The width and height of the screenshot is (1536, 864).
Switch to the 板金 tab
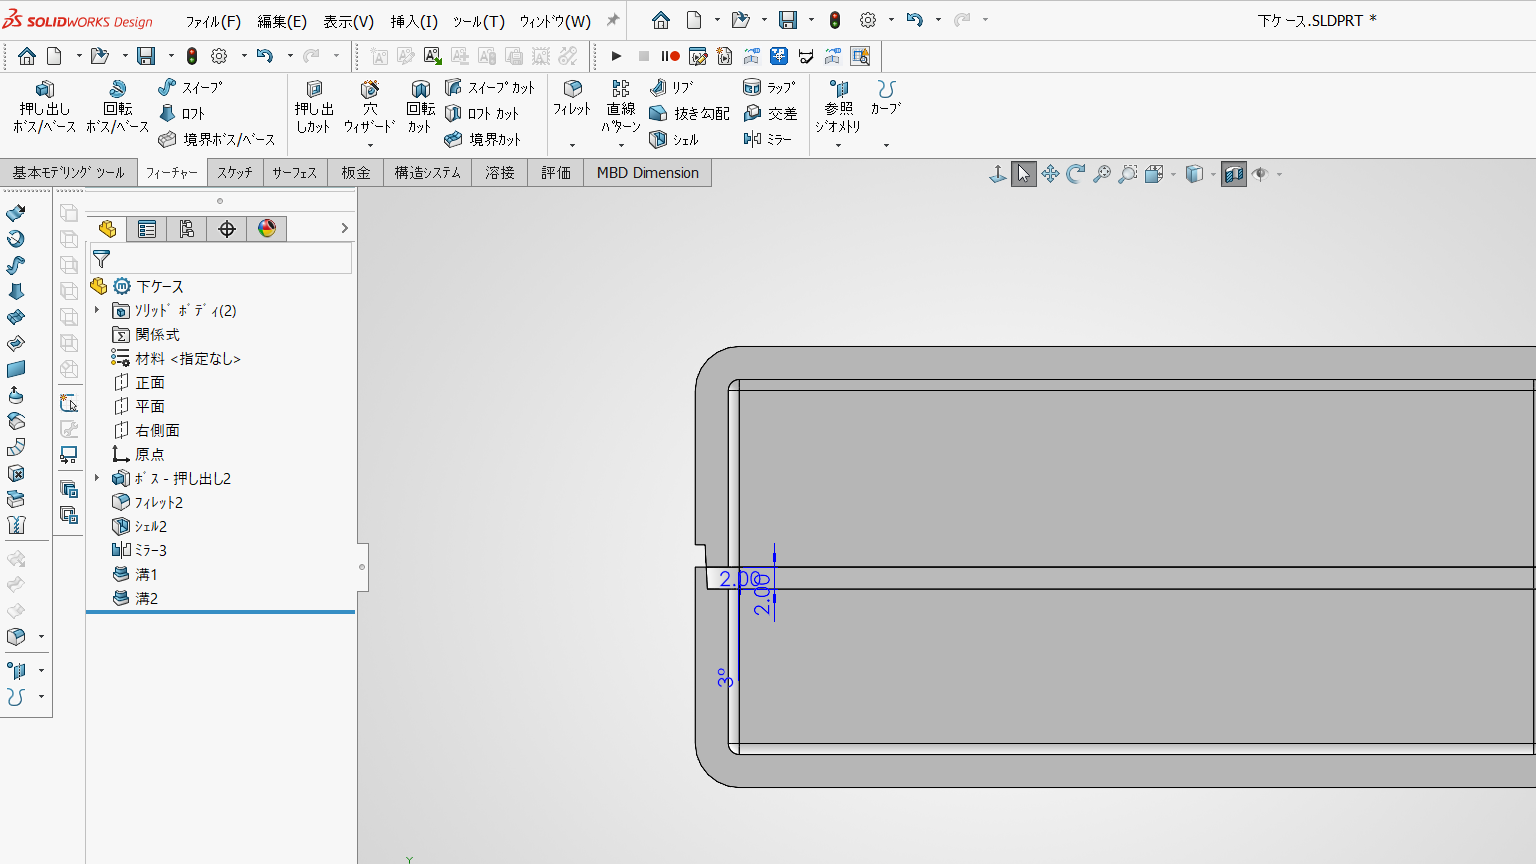(356, 173)
